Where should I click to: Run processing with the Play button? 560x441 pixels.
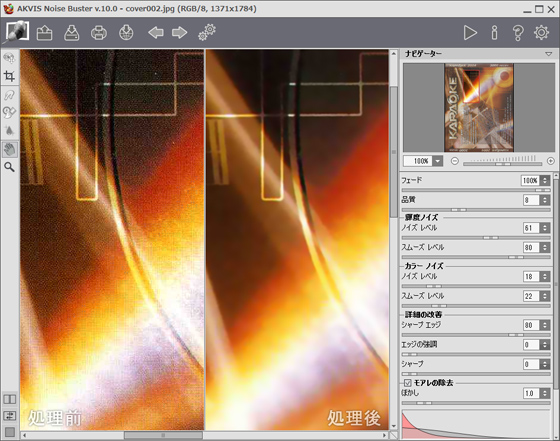point(470,32)
